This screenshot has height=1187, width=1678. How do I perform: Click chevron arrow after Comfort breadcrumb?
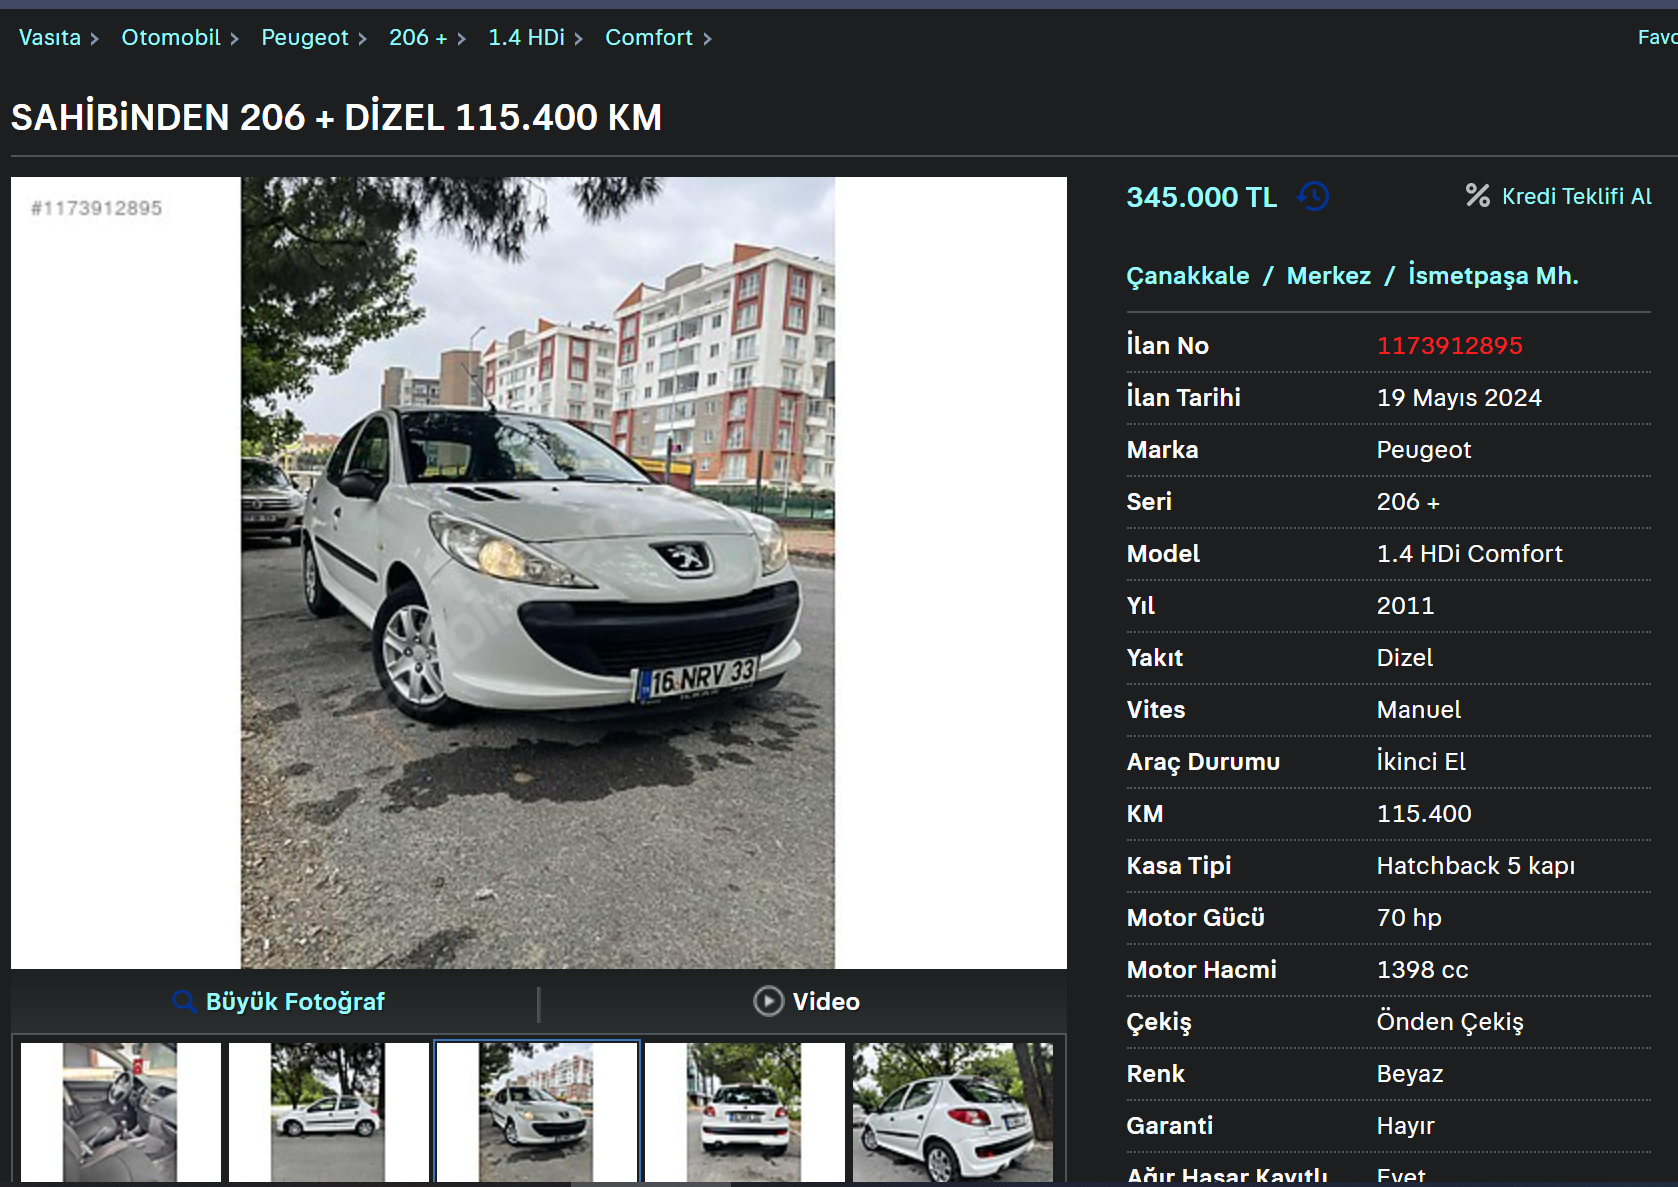707,39
